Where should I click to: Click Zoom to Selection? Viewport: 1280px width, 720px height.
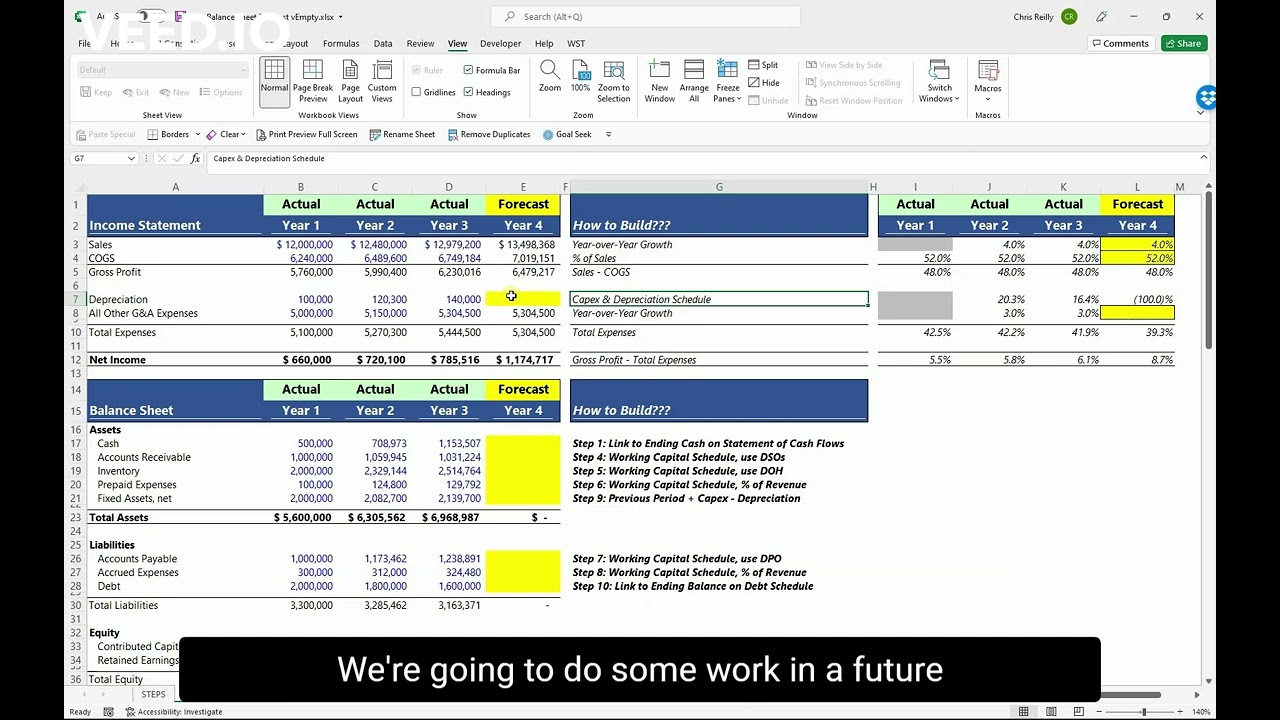tap(613, 81)
